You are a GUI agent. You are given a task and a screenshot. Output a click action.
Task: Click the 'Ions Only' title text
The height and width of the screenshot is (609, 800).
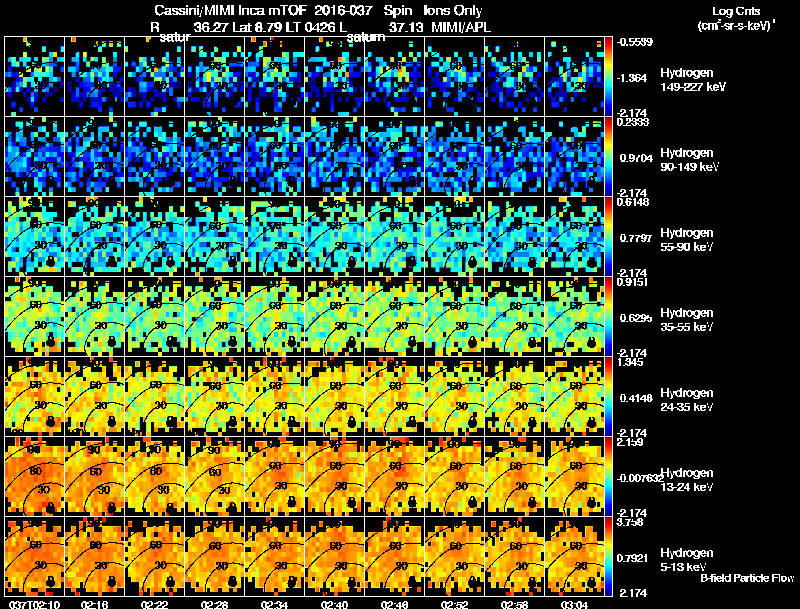pos(453,10)
